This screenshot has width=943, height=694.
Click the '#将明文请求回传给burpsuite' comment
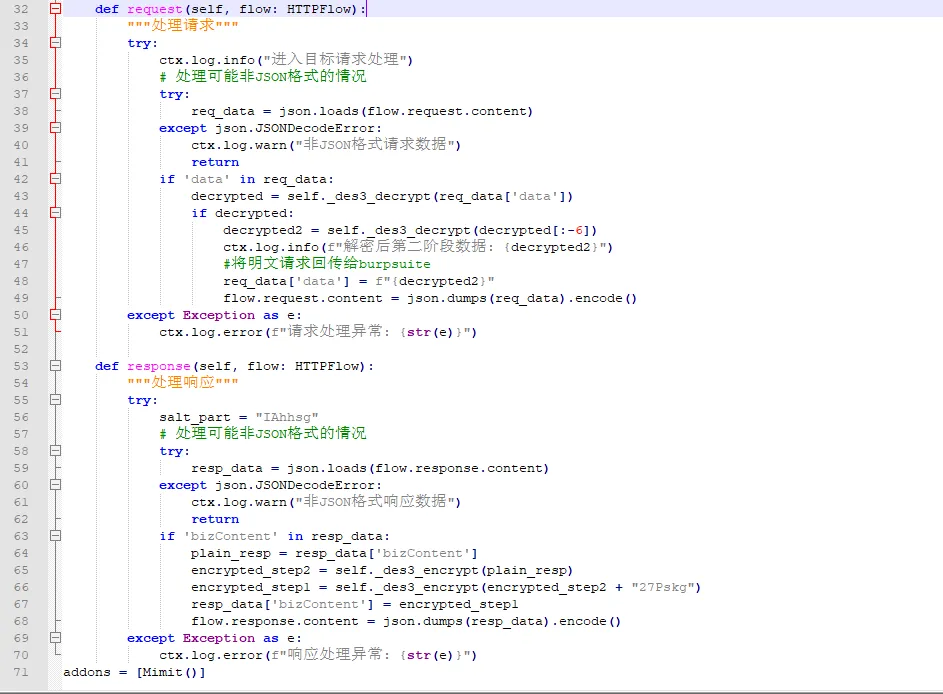[327, 264]
